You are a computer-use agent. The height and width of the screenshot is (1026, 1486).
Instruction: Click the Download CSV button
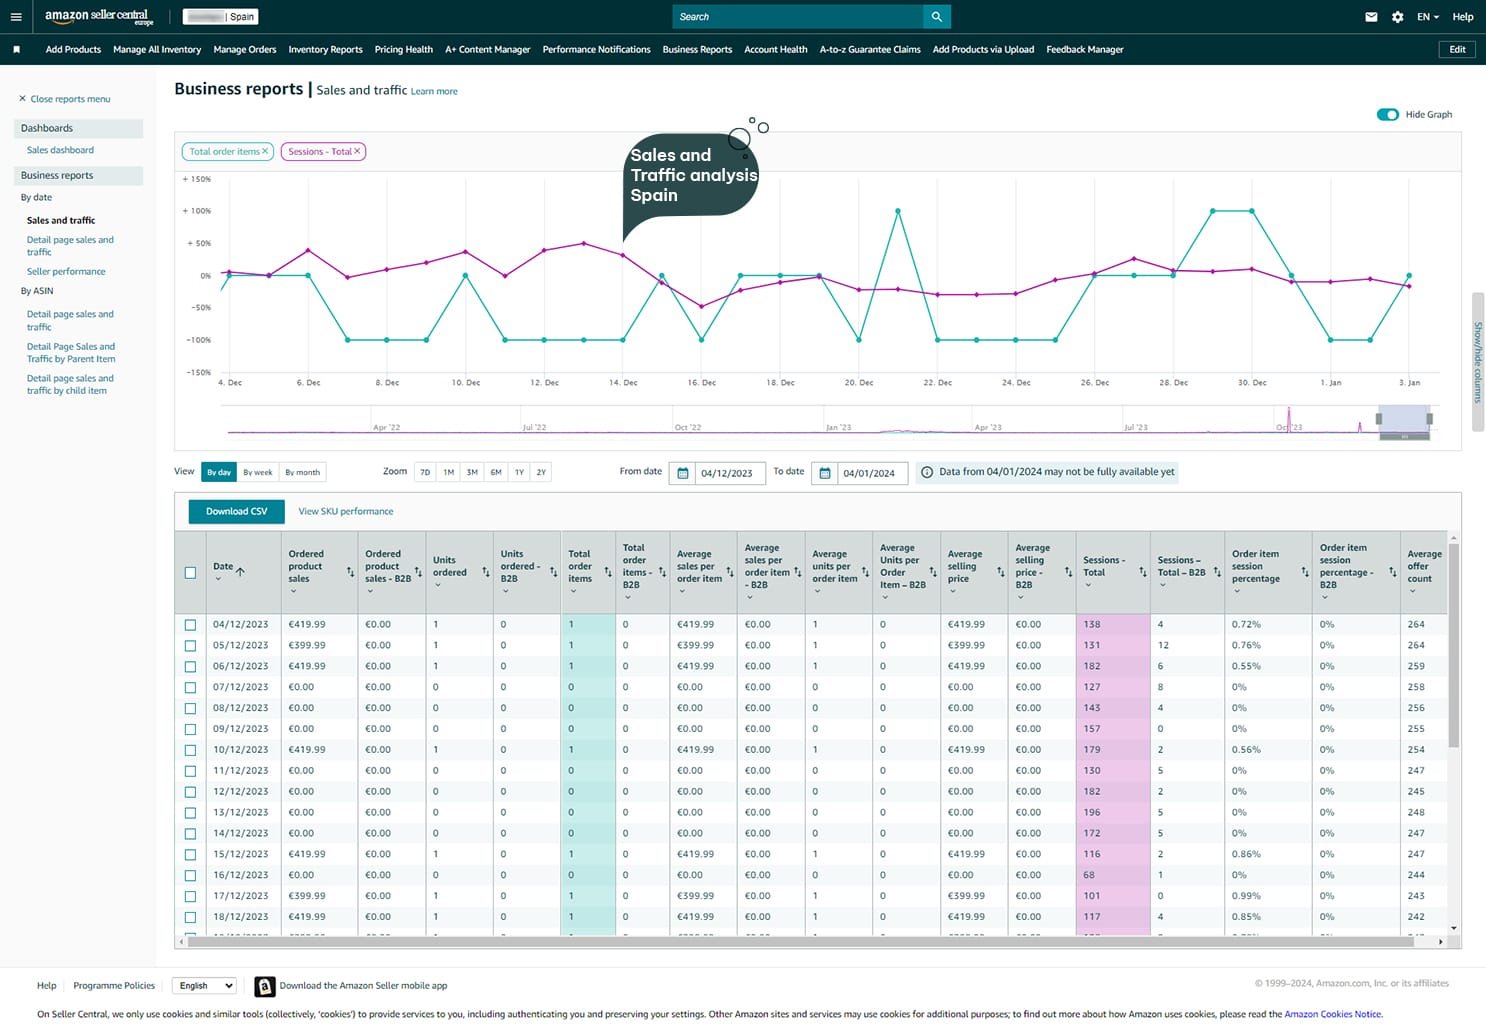[236, 511]
